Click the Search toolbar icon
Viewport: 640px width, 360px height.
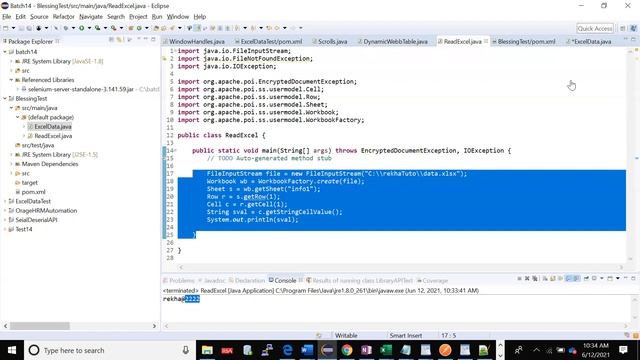(172, 28)
